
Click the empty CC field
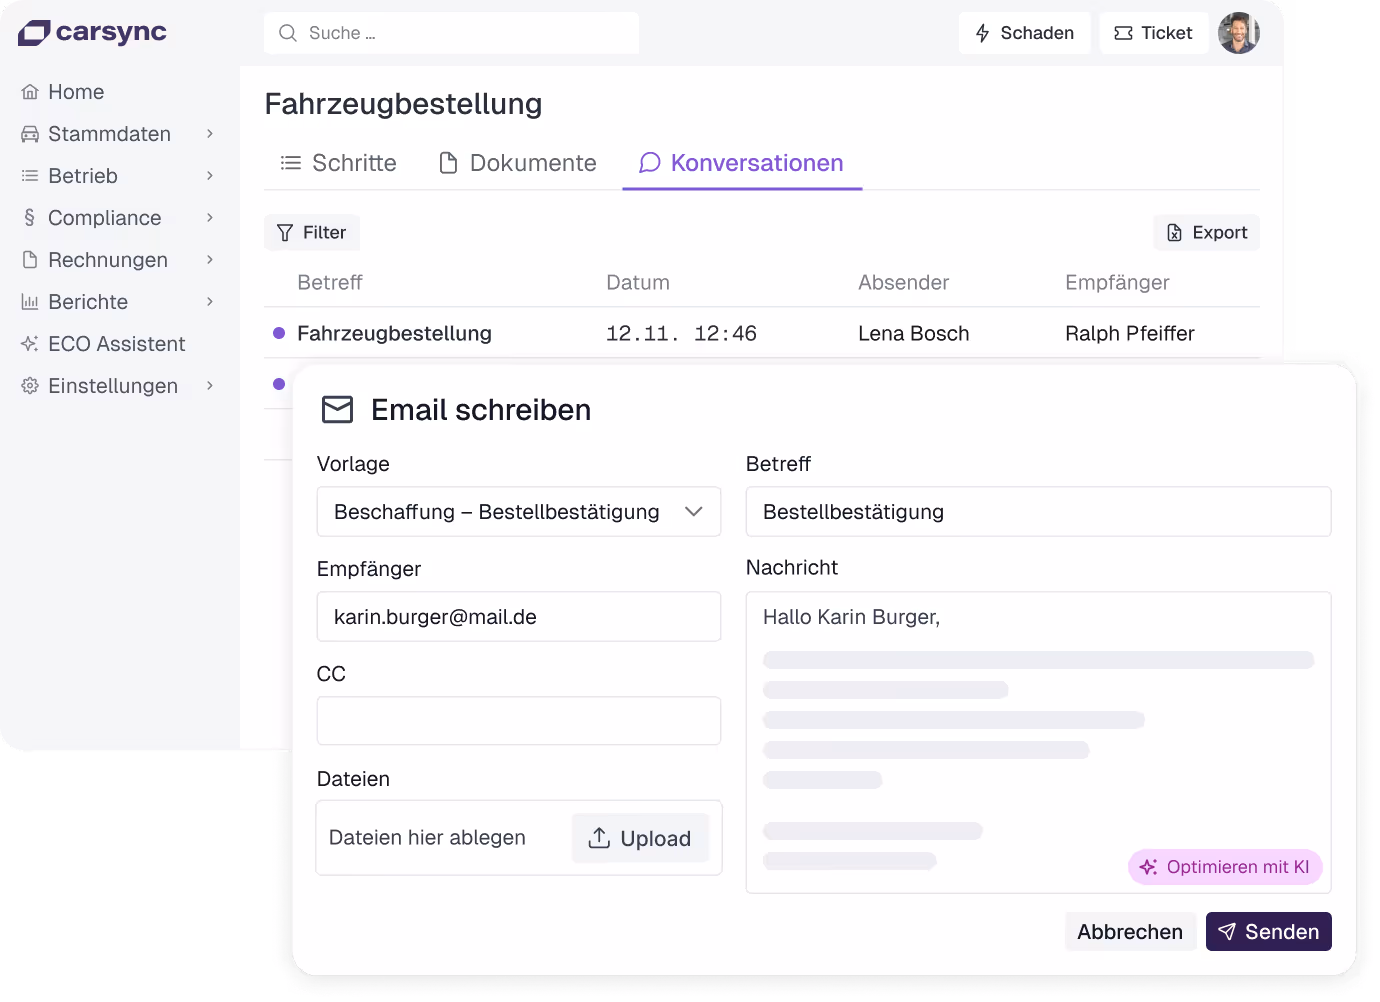click(519, 721)
